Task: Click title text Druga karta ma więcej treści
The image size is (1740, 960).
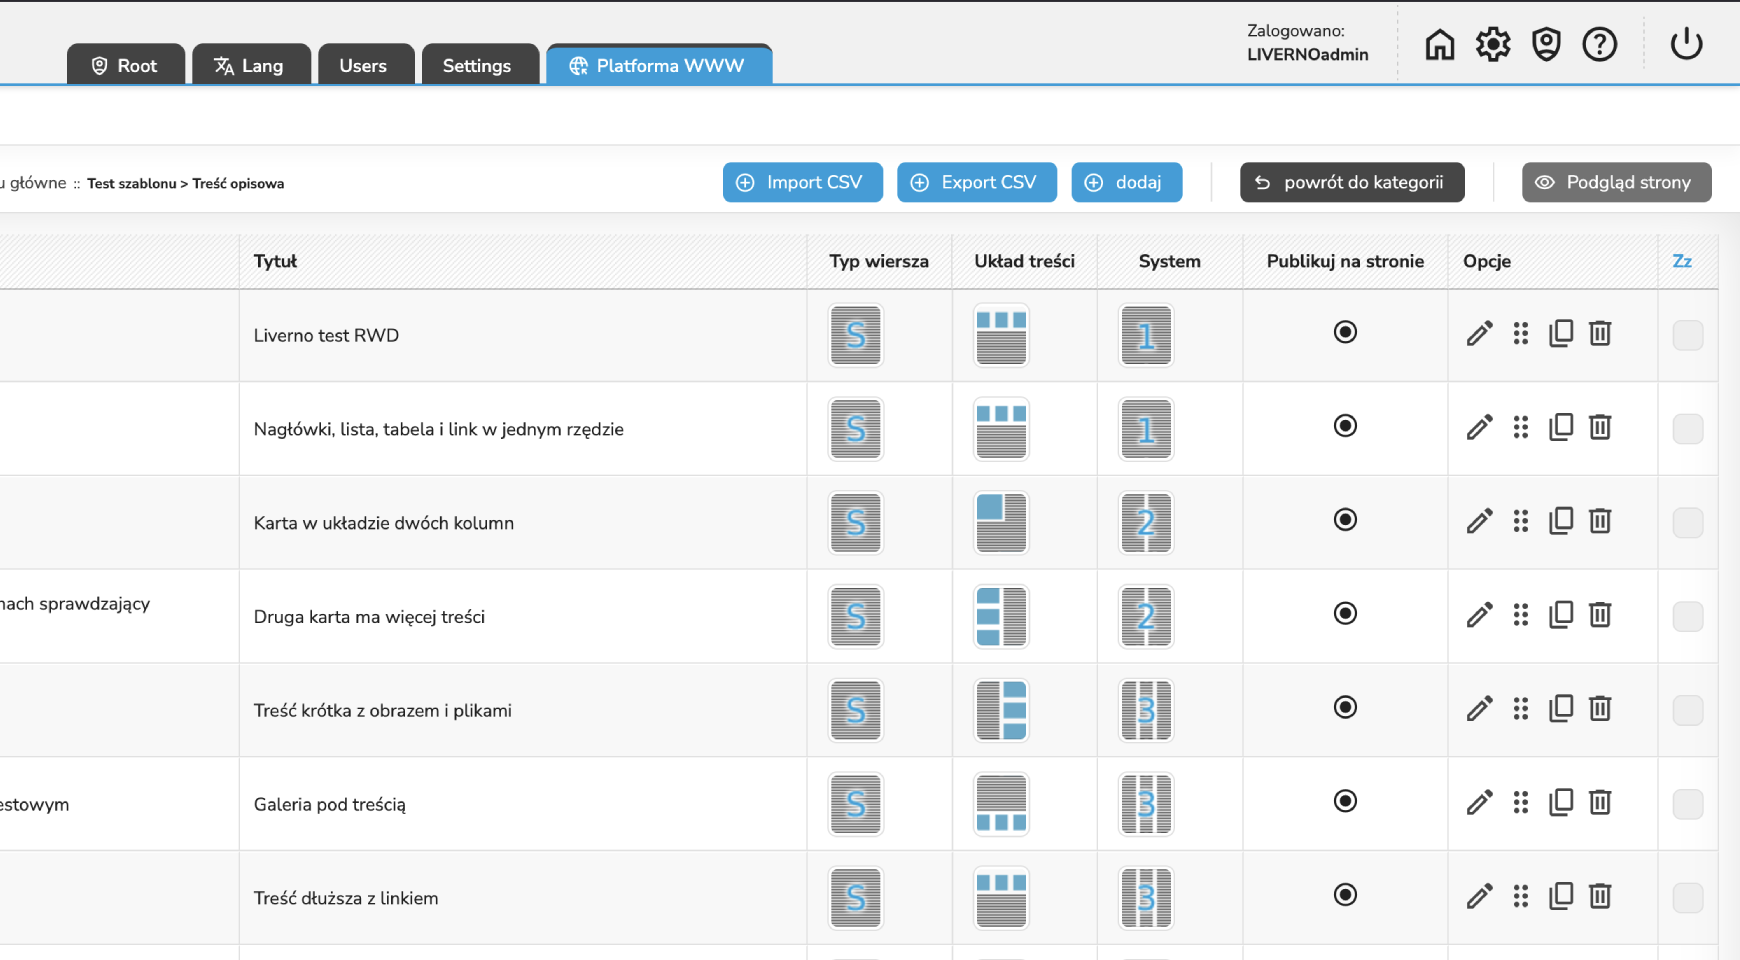Action: coord(369,616)
